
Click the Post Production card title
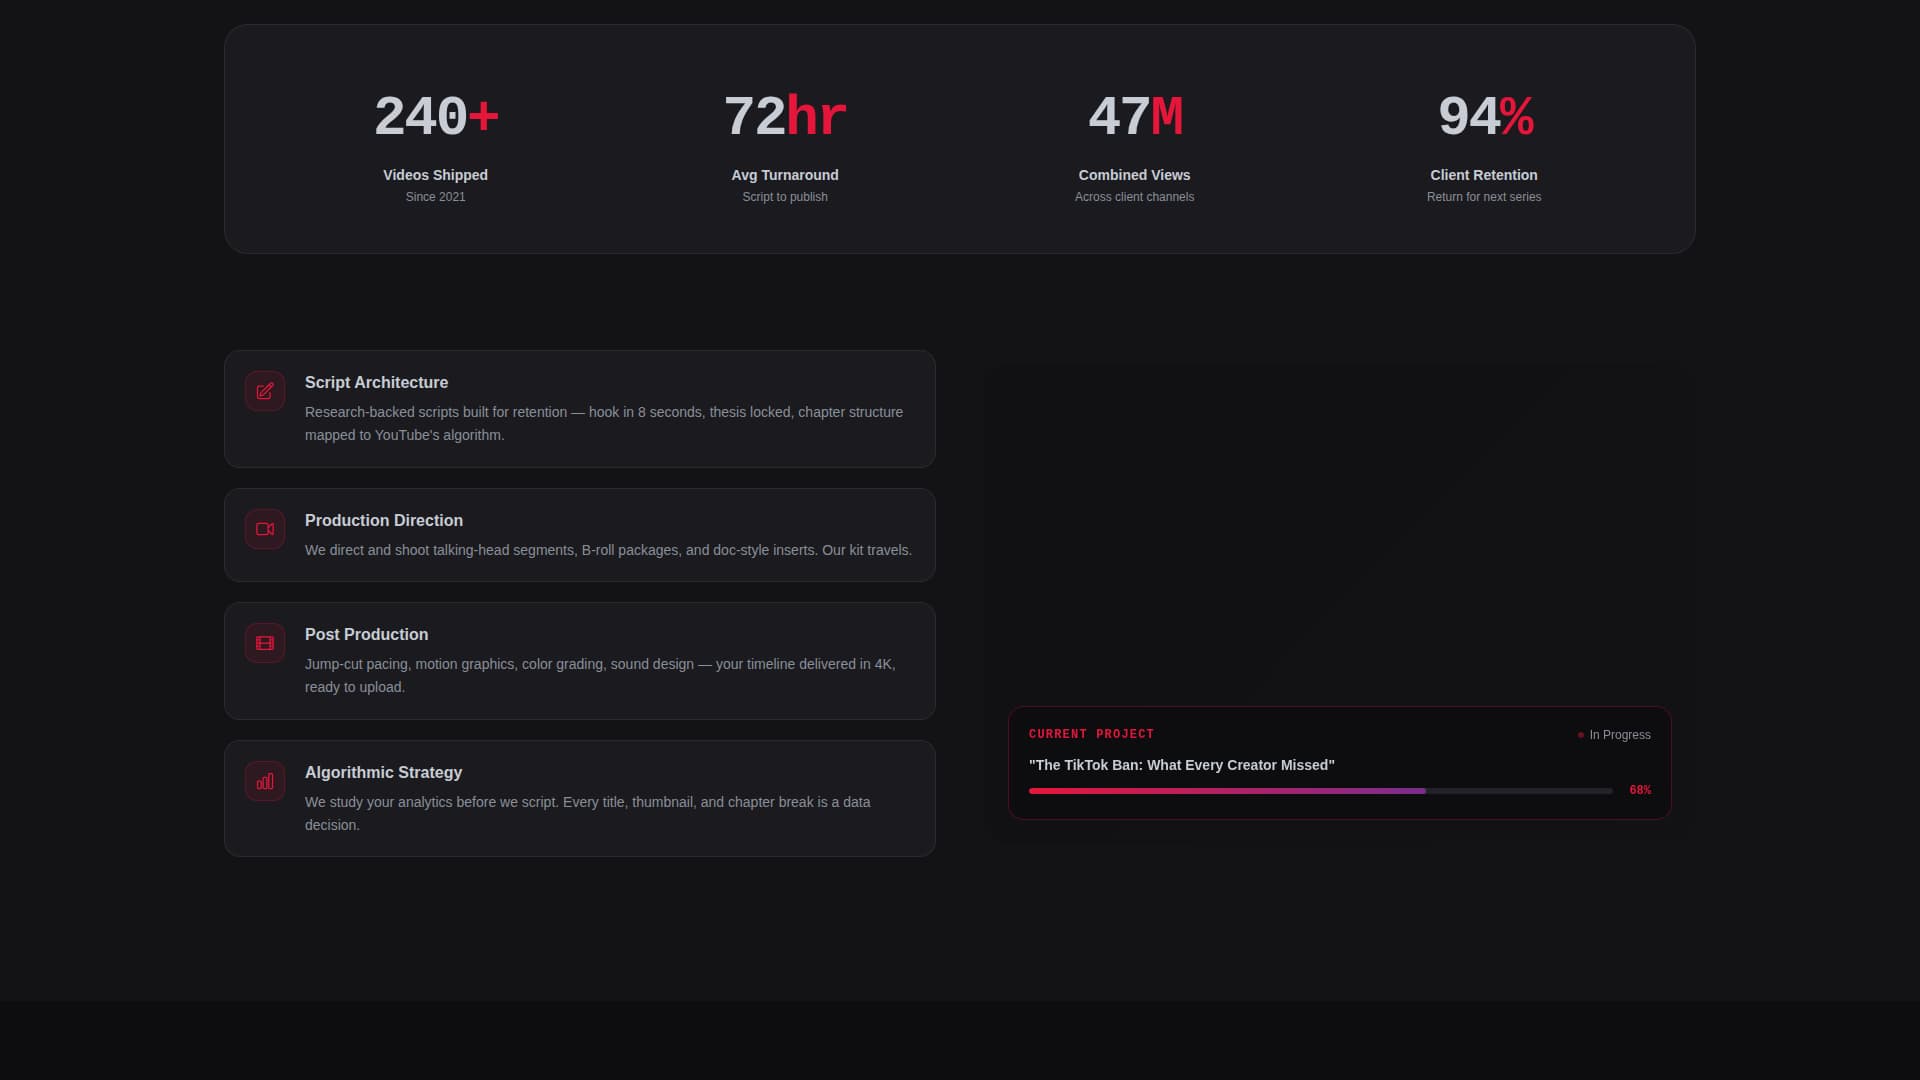pos(366,634)
